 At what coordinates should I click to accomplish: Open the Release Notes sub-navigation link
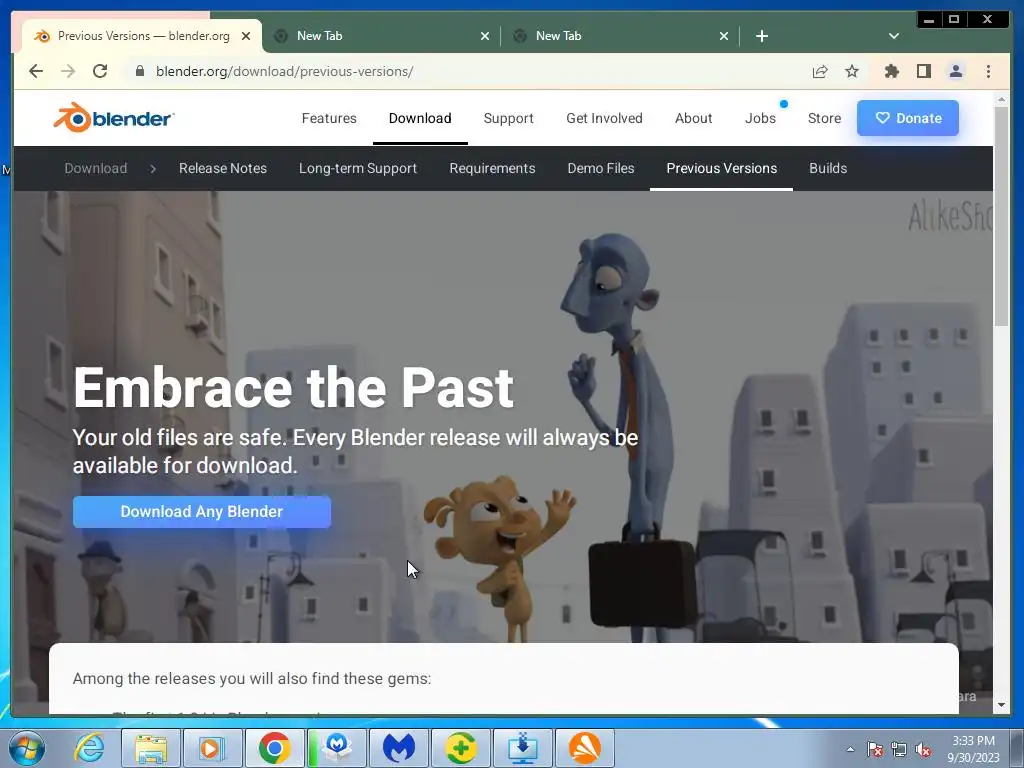pos(223,168)
